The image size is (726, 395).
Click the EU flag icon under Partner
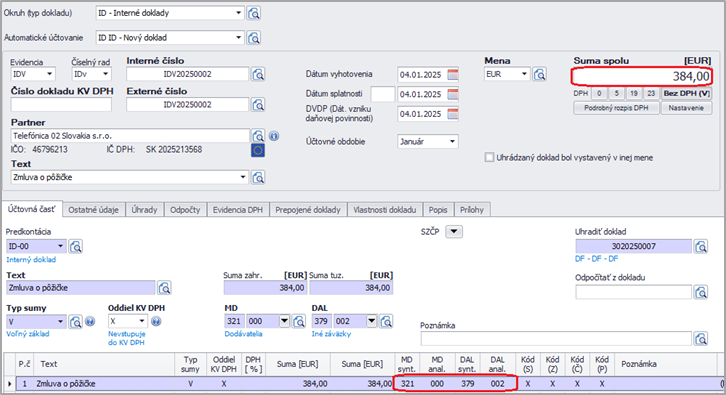pos(258,150)
